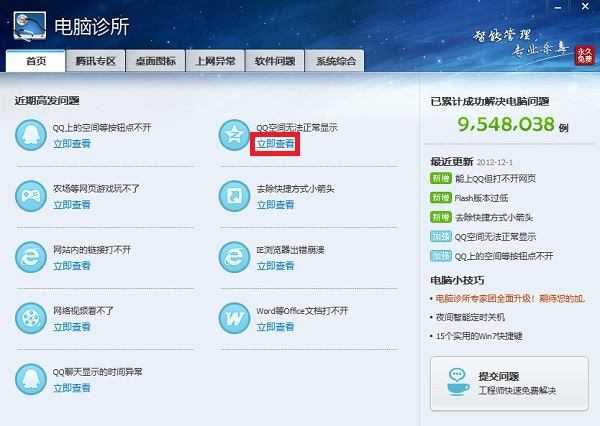Open tip 夜间智能定时关机
This screenshot has width=600, height=426.
tap(470, 317)
